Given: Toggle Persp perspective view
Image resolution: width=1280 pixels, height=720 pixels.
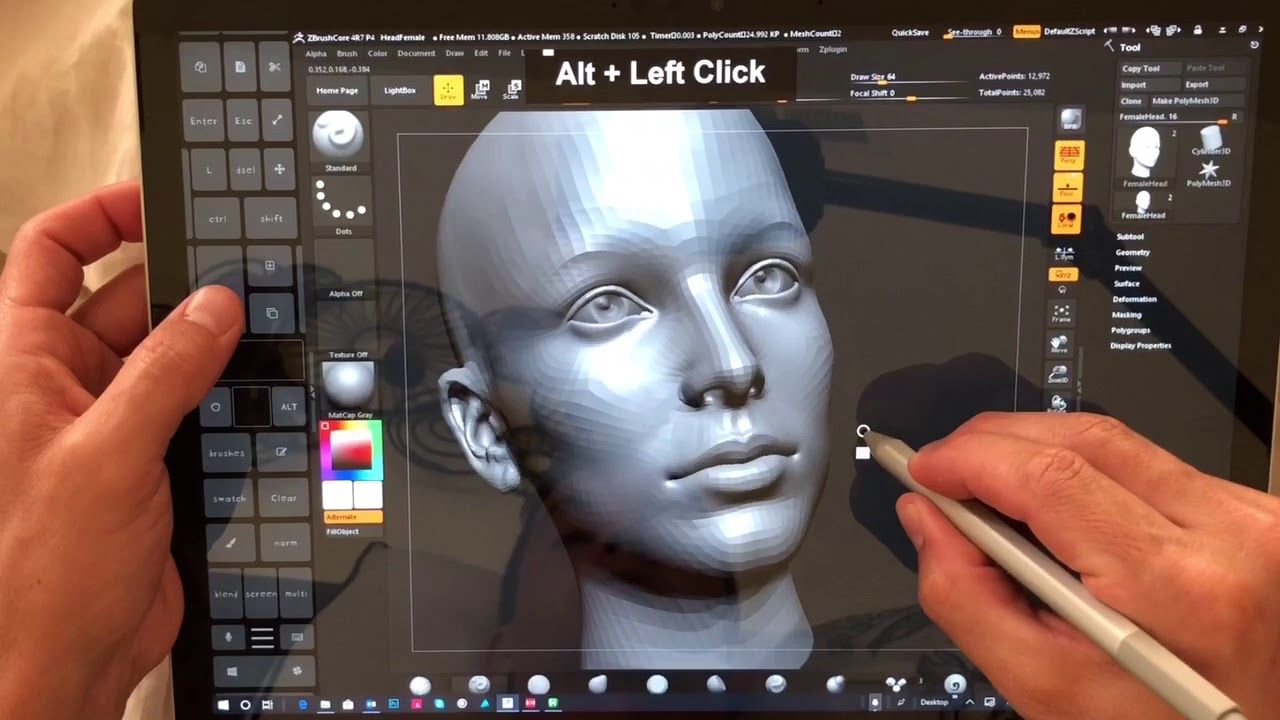Looking at the screenshot, I should point(1069,154).
